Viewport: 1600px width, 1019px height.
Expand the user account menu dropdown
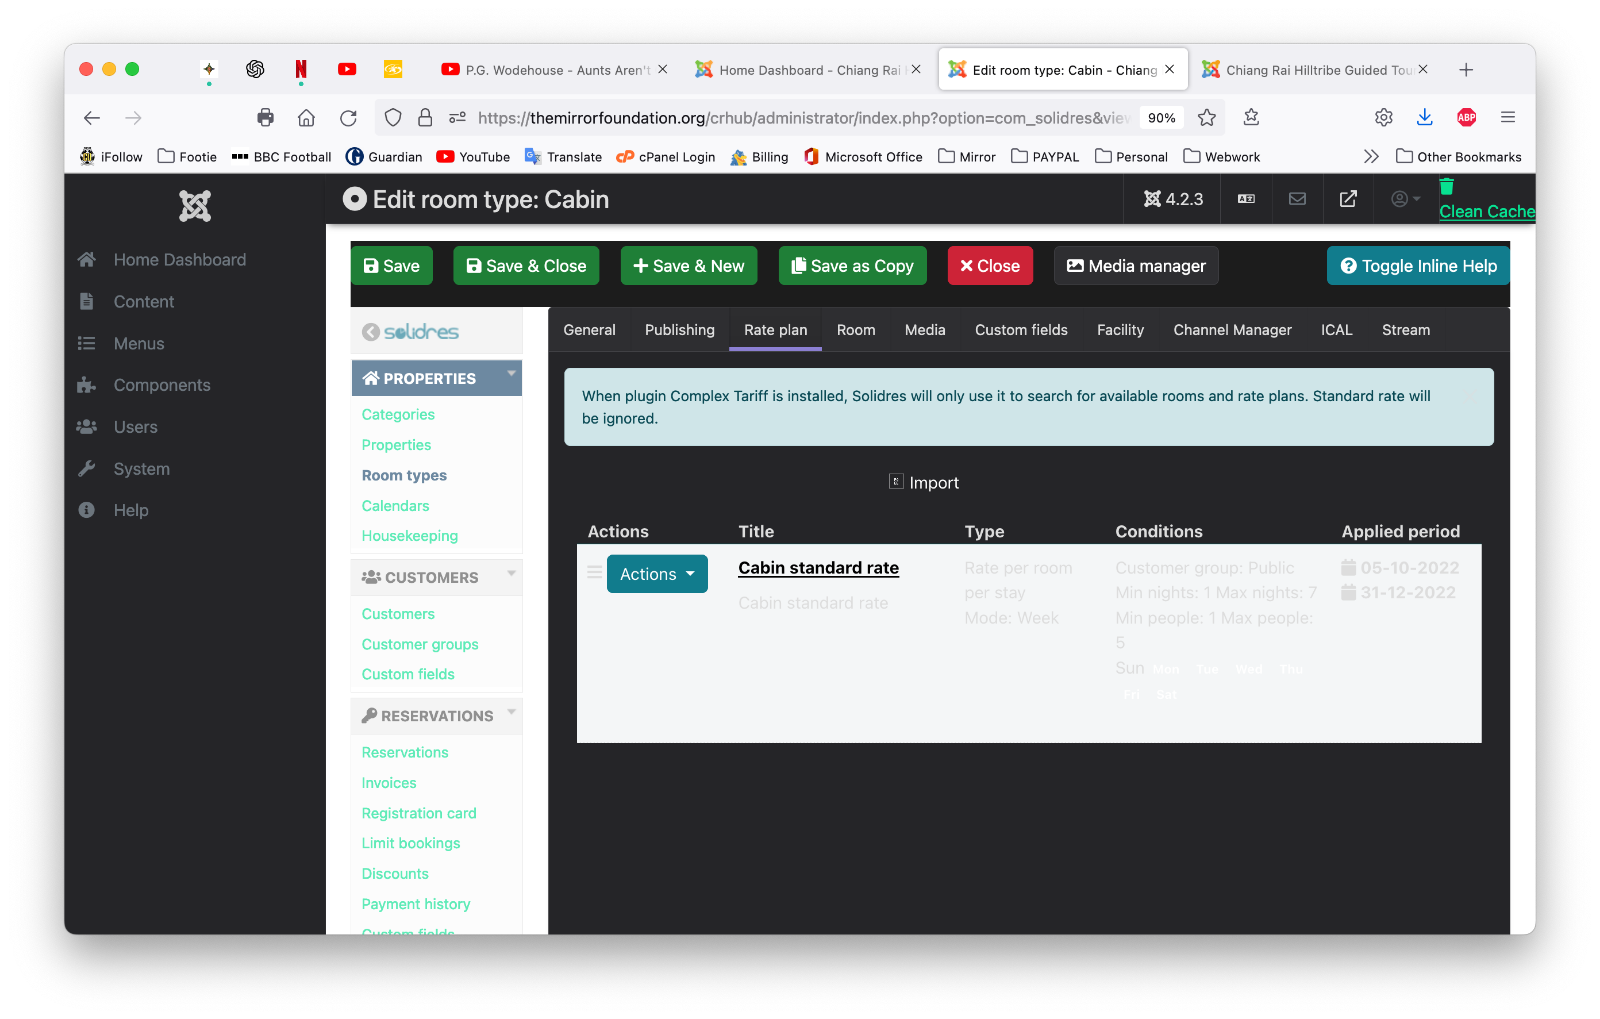click(x=1405, y=199)
